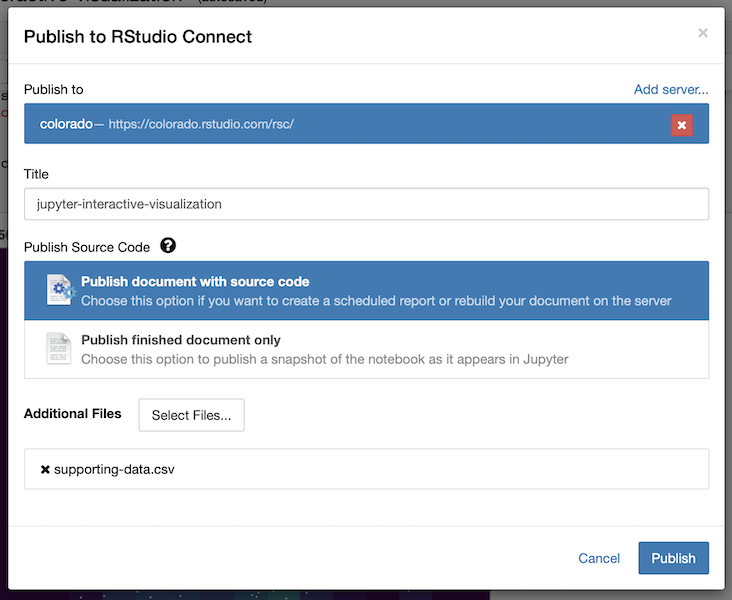
Task: Click the blue Publish button
Action: click(x=674, y=558)
